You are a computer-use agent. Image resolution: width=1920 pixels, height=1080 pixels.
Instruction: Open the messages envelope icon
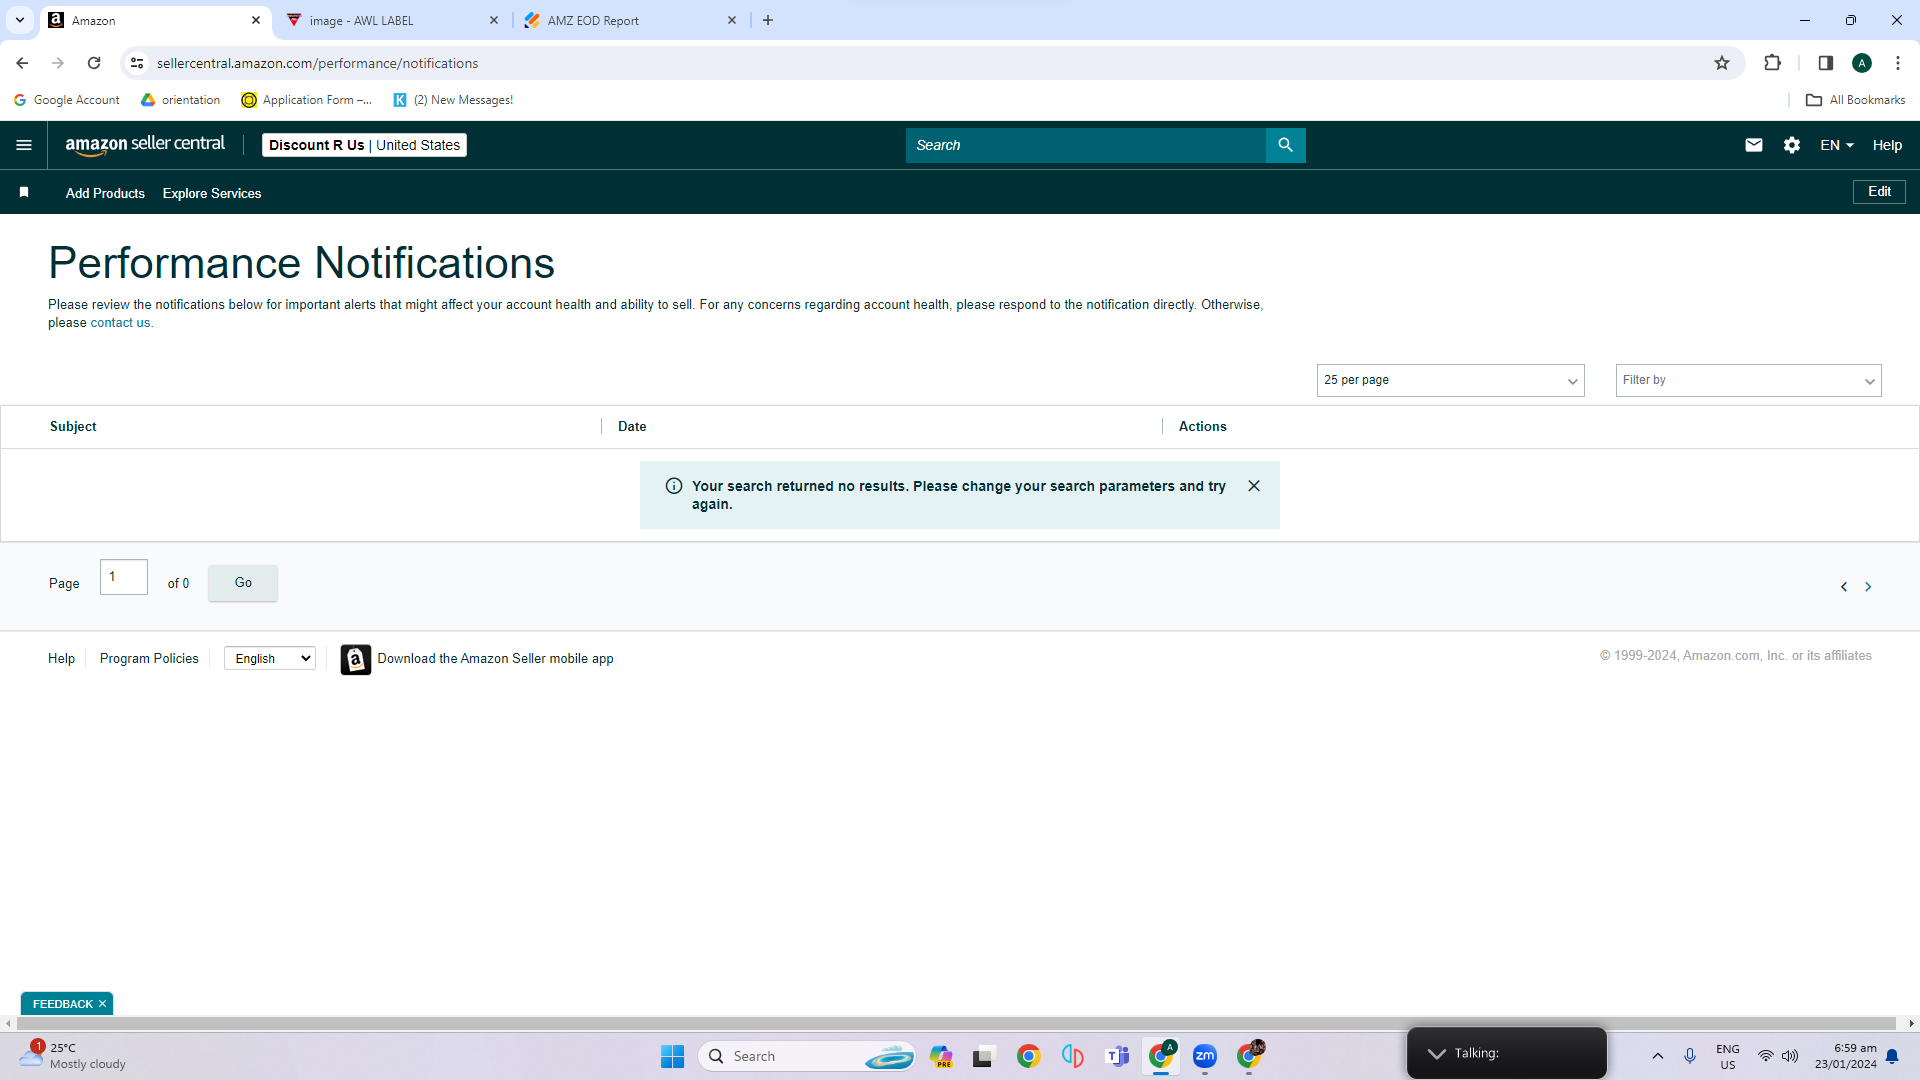[x=1754, y=145]
